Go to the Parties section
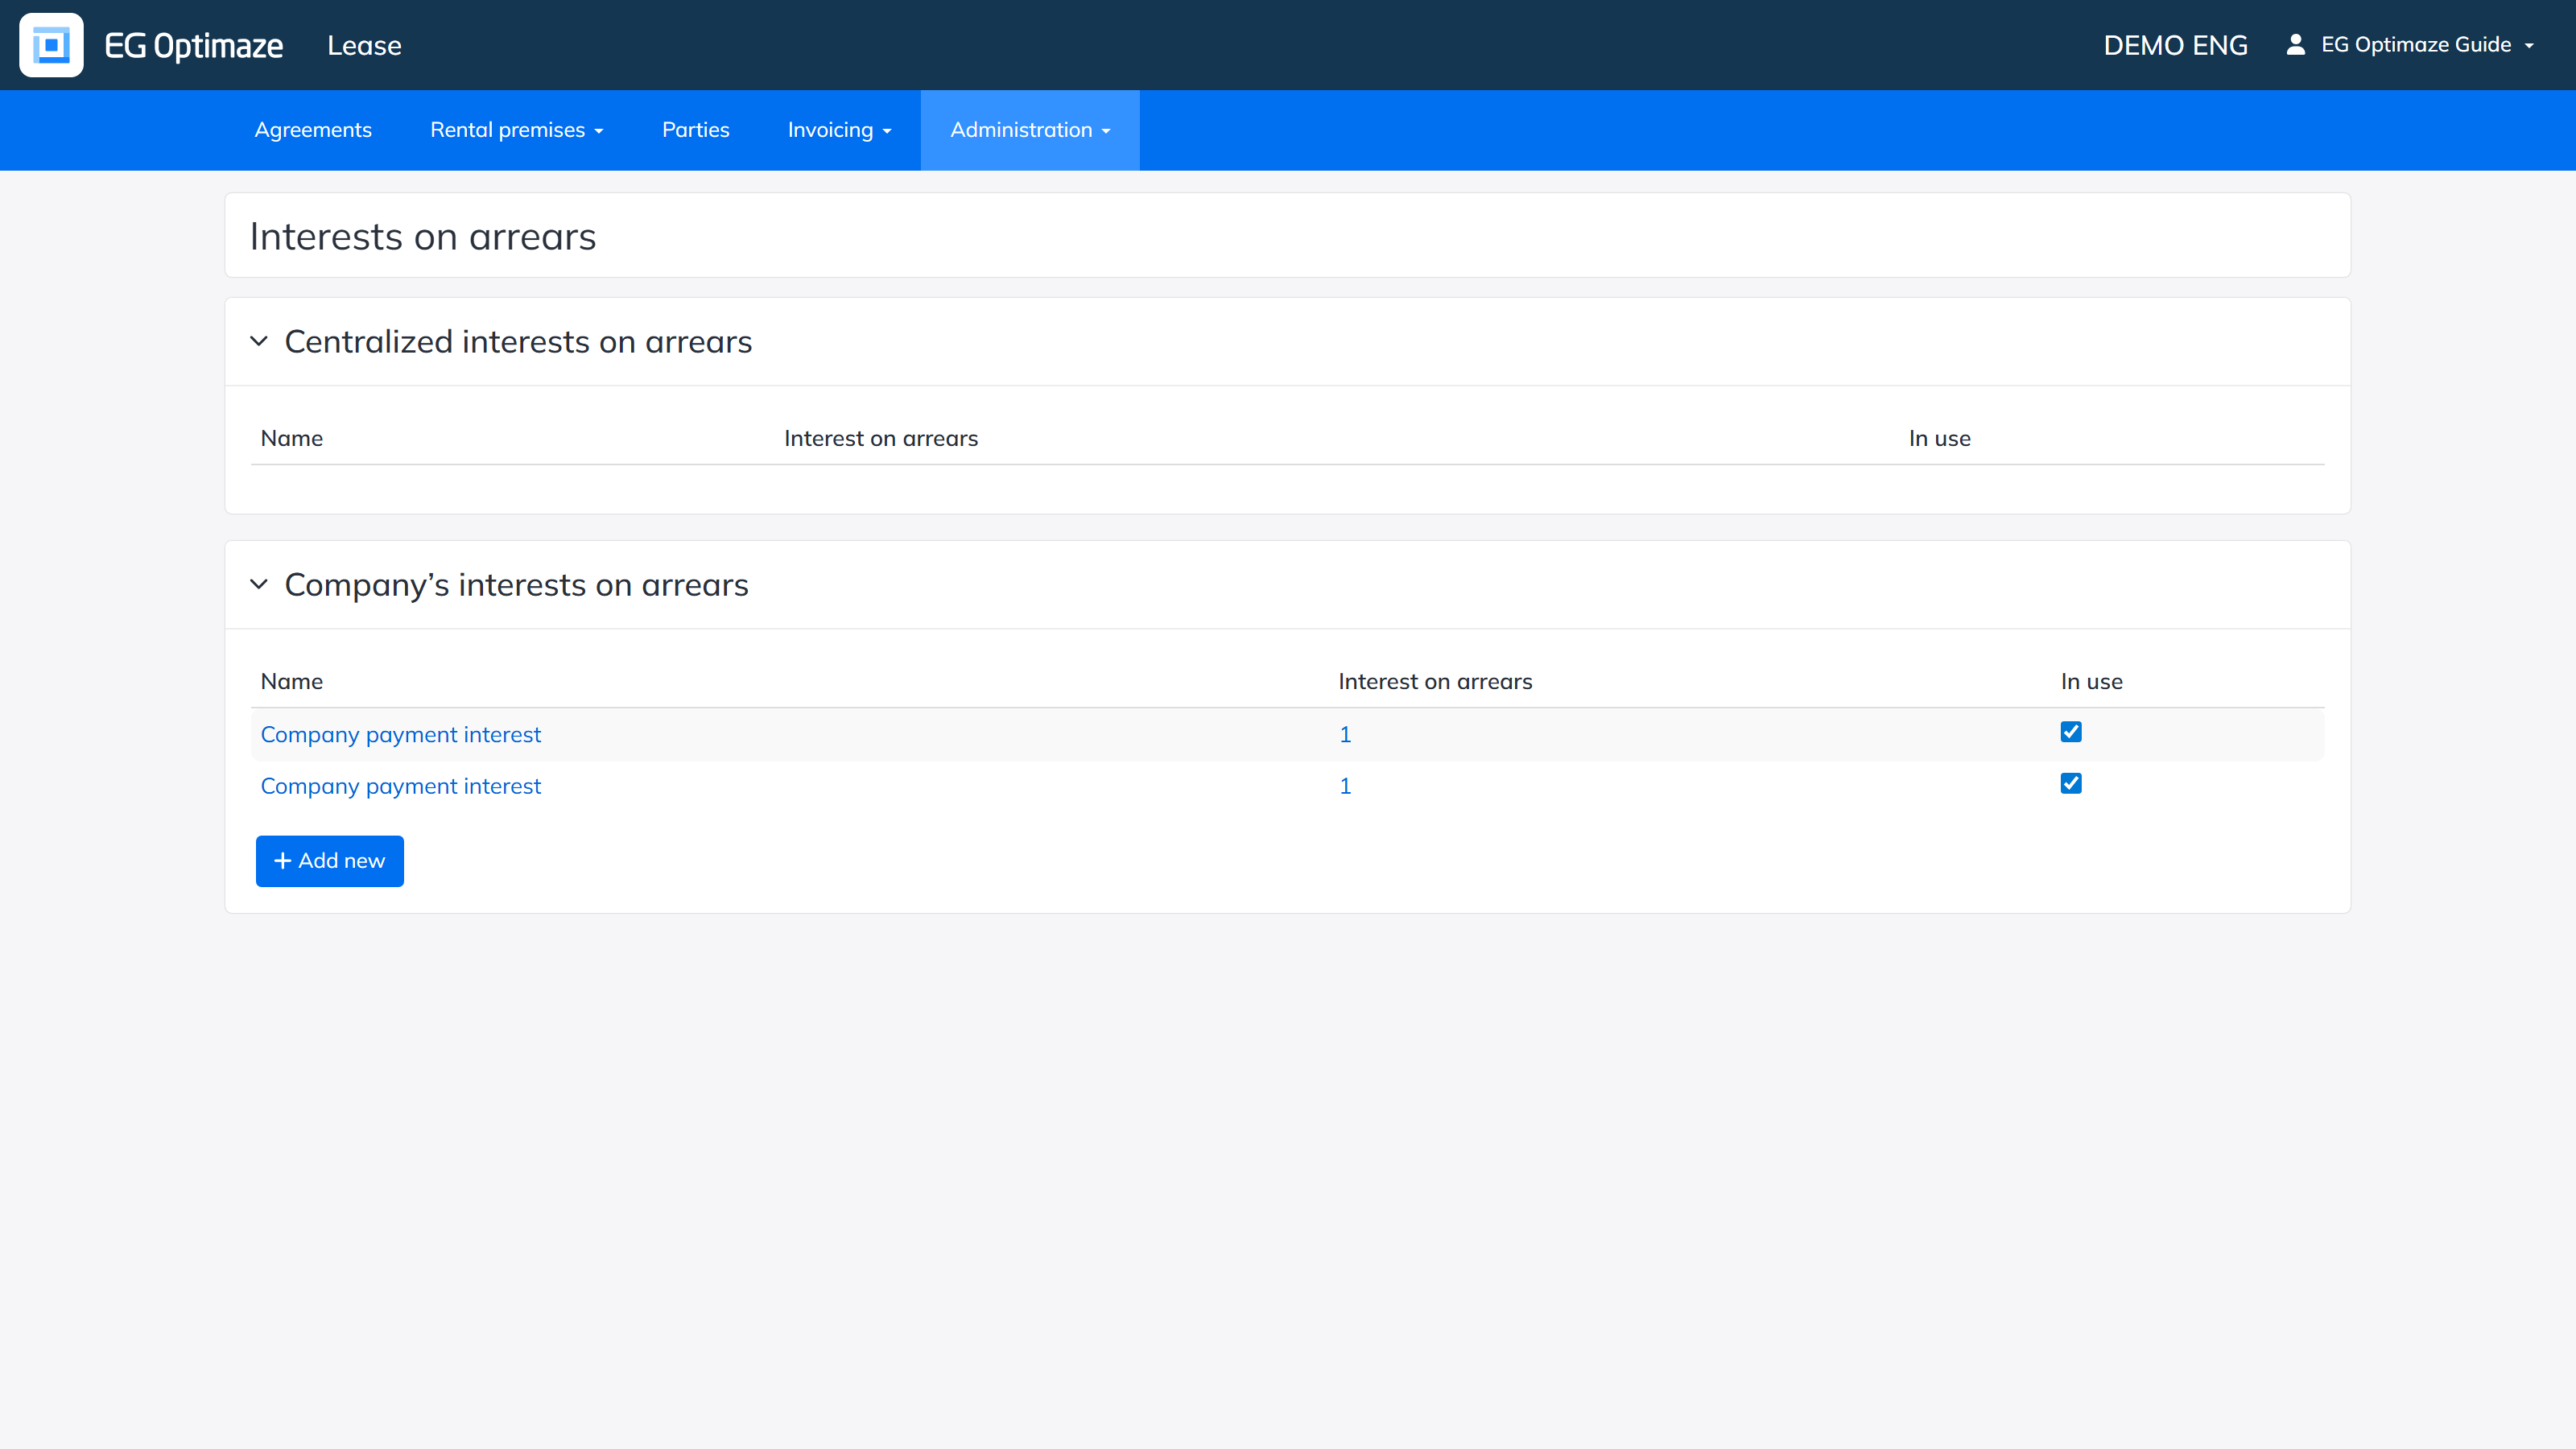The width and height of the screenshot is (2576, 1449). 696,130
